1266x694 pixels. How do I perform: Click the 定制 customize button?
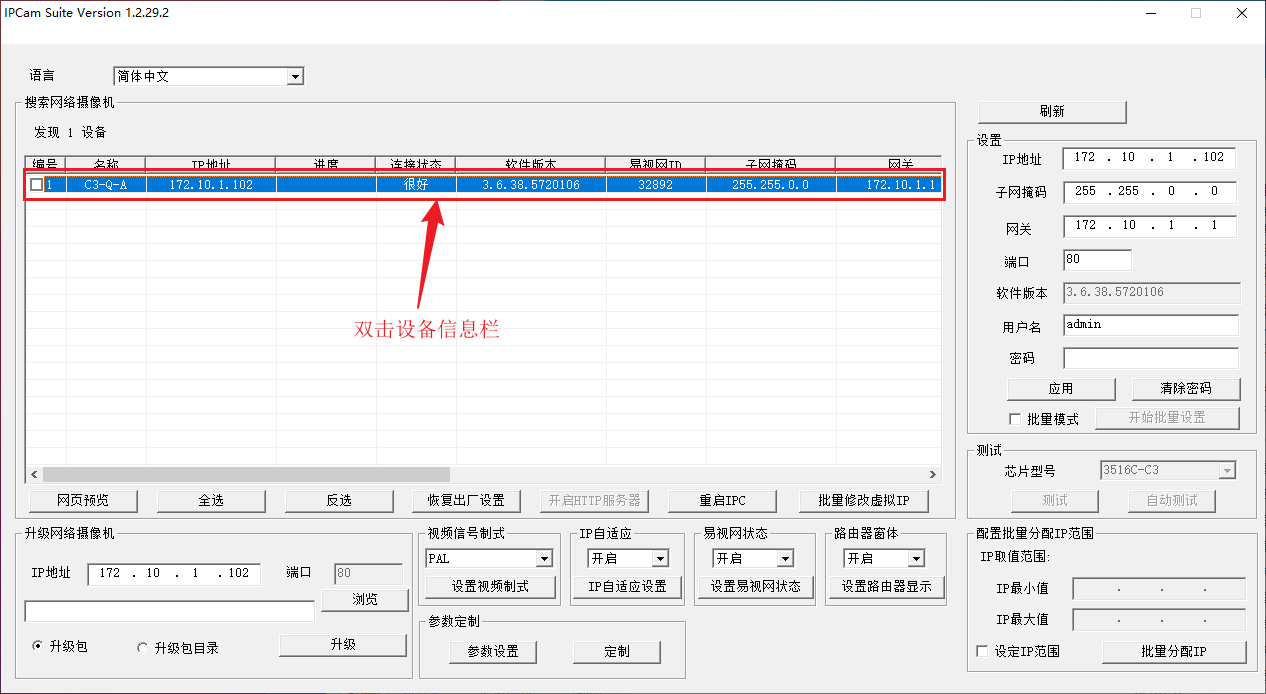(x=617, y=652)
